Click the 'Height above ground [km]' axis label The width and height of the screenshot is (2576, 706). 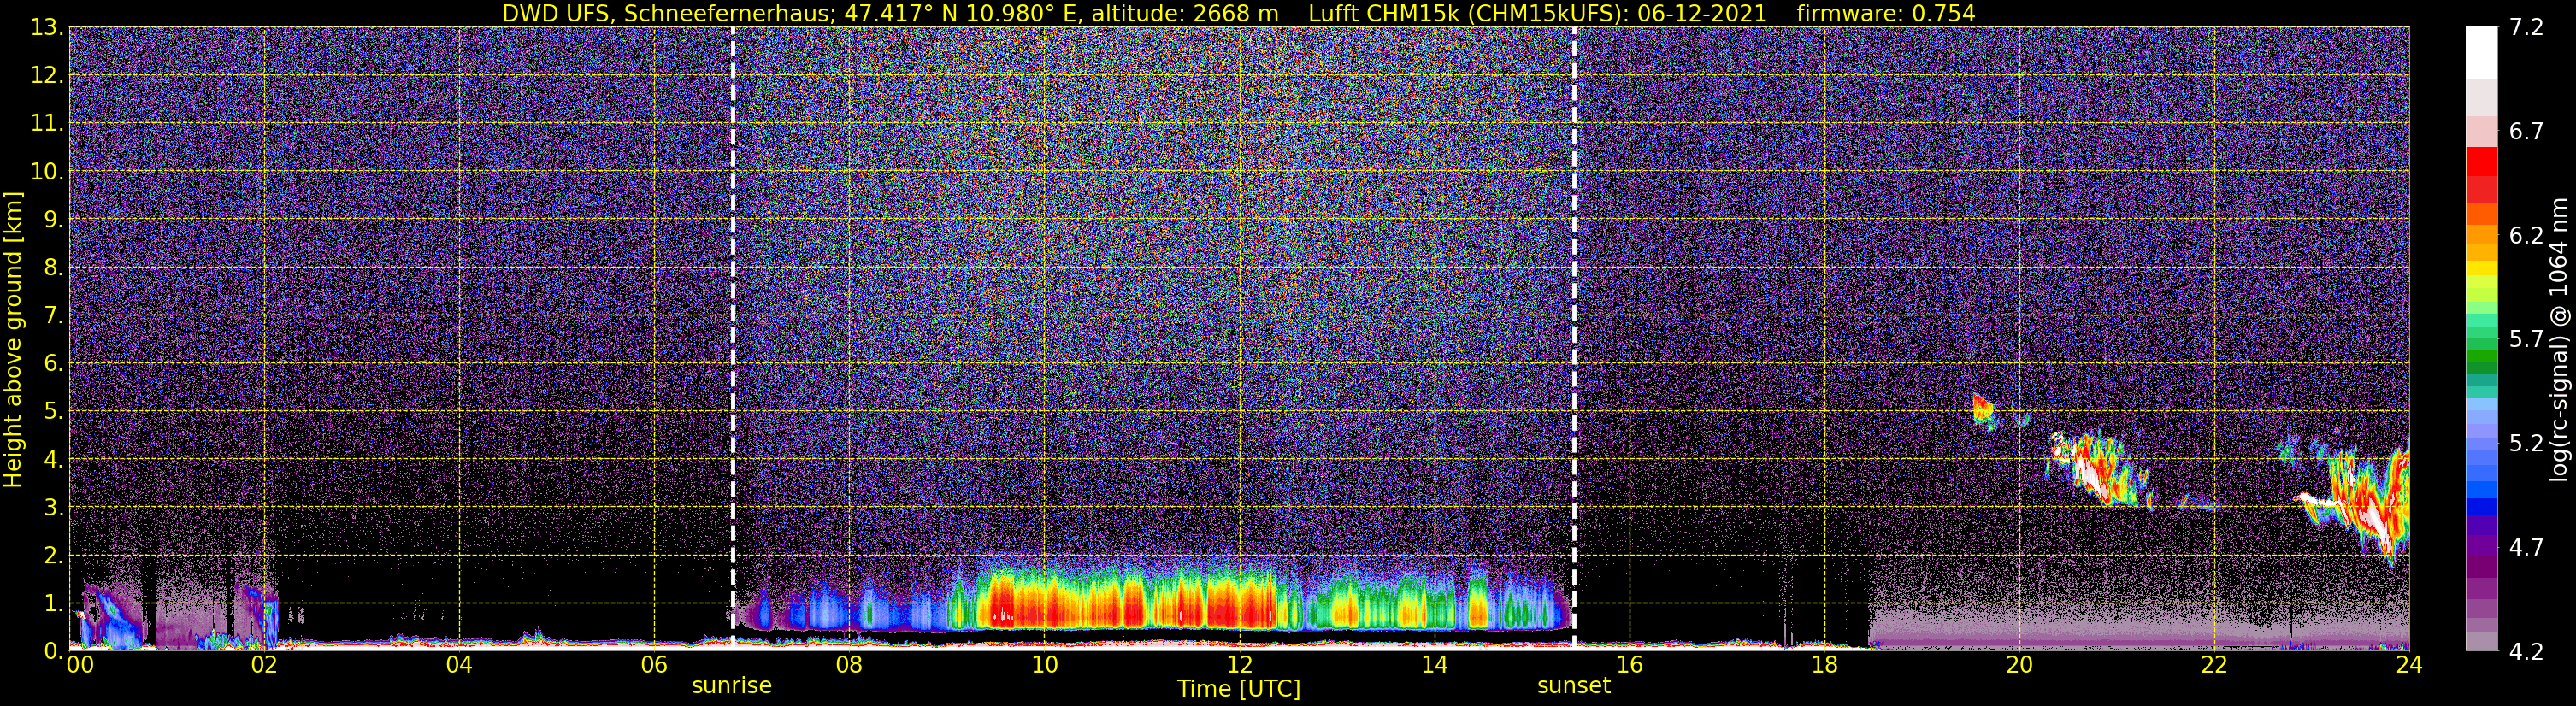click(x=13, y=339)
